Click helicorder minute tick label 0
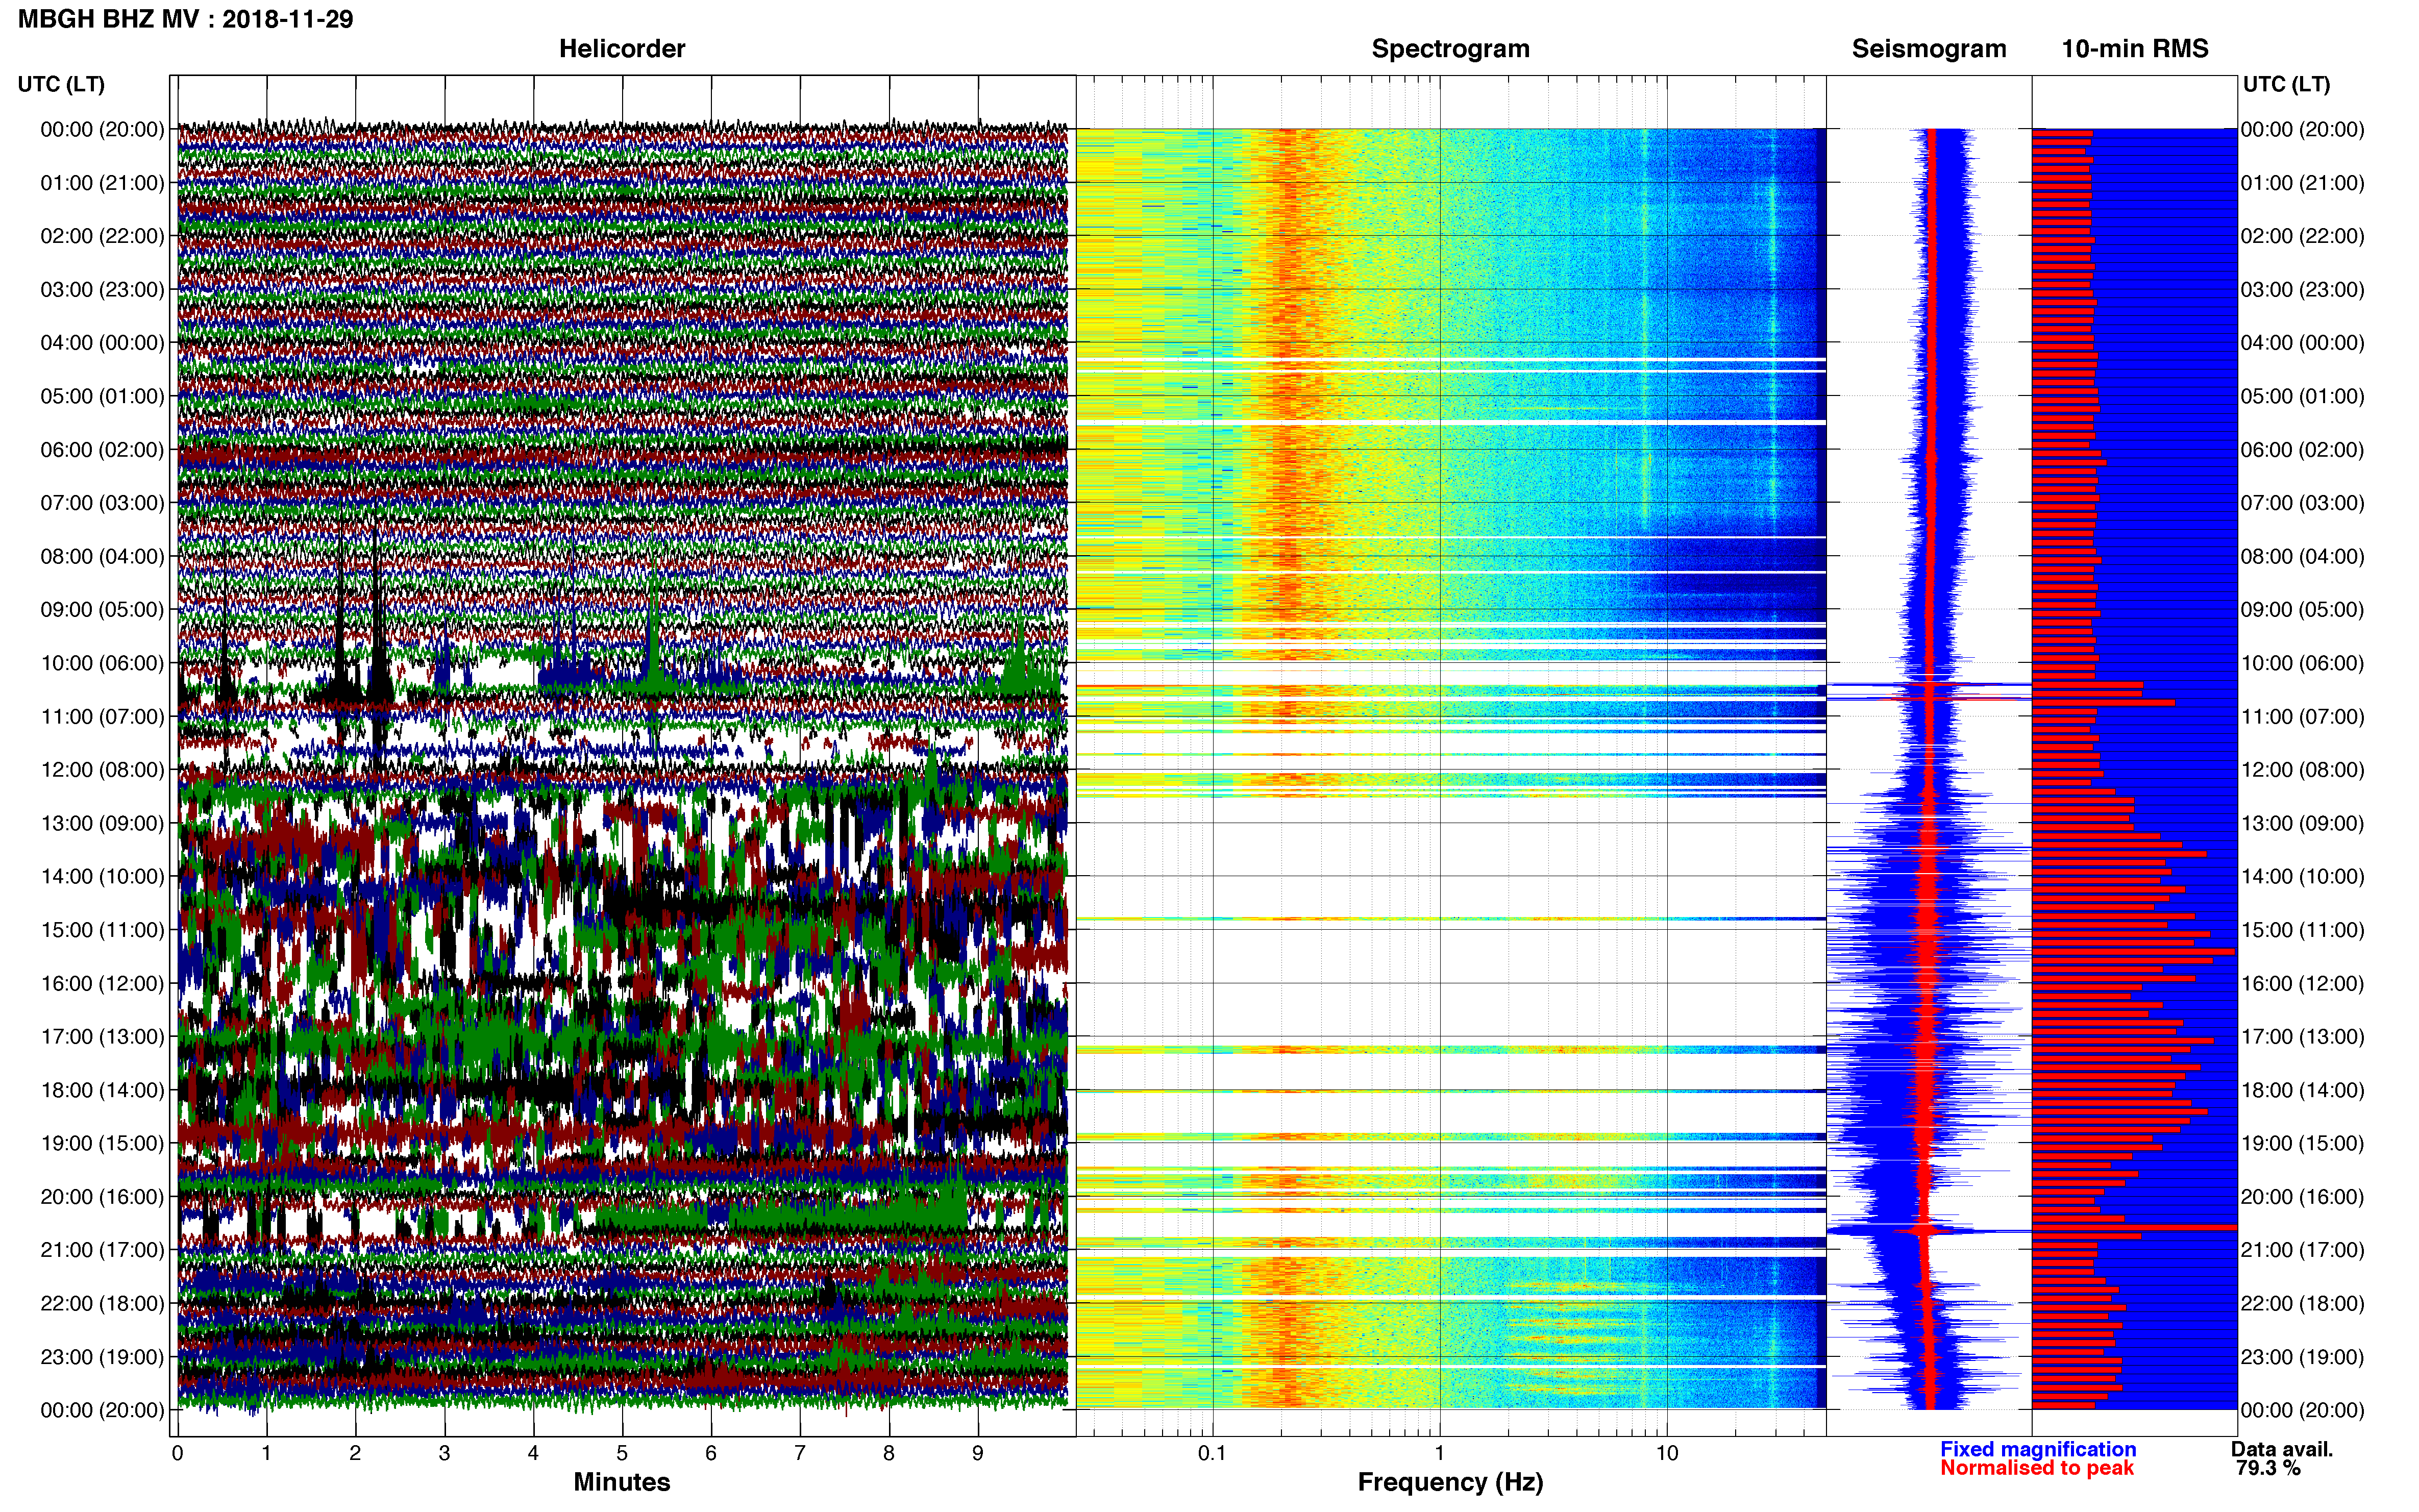Viewport: 2419px width, 1512px height. pyautogui.click(x=178, y=1454)
